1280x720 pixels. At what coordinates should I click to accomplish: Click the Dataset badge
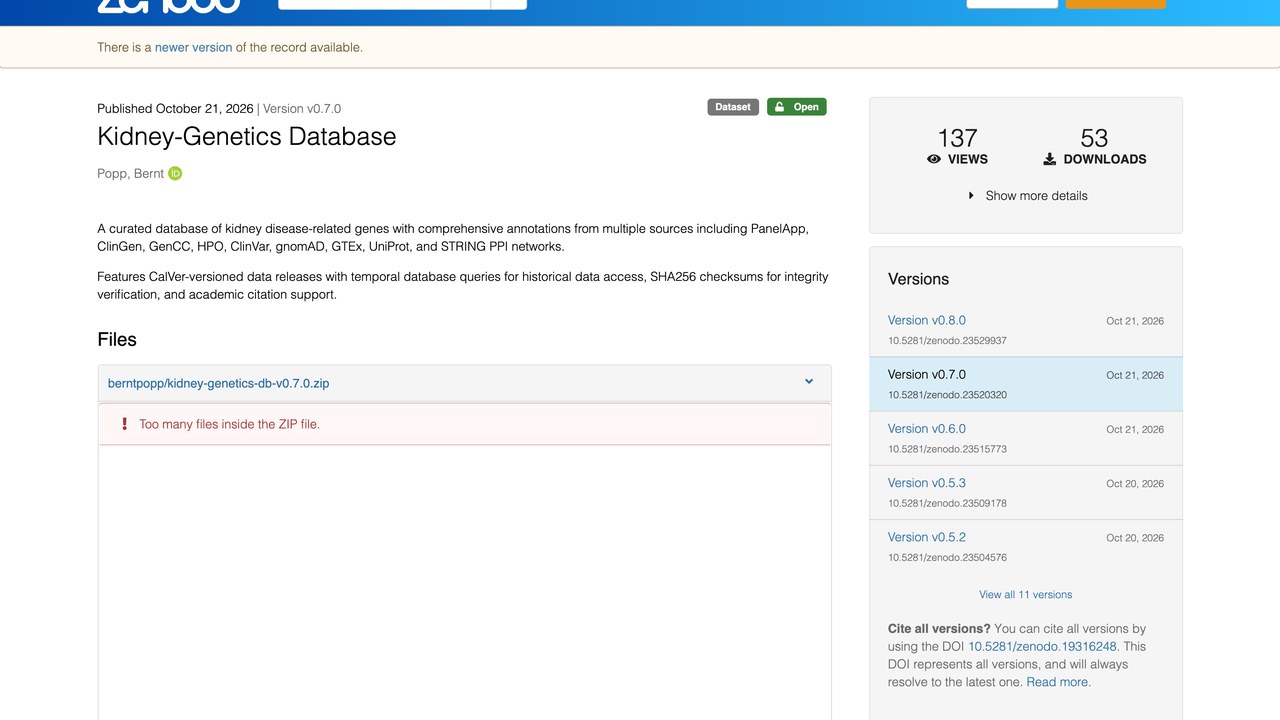pyautogui.click(x=733, y=107)
